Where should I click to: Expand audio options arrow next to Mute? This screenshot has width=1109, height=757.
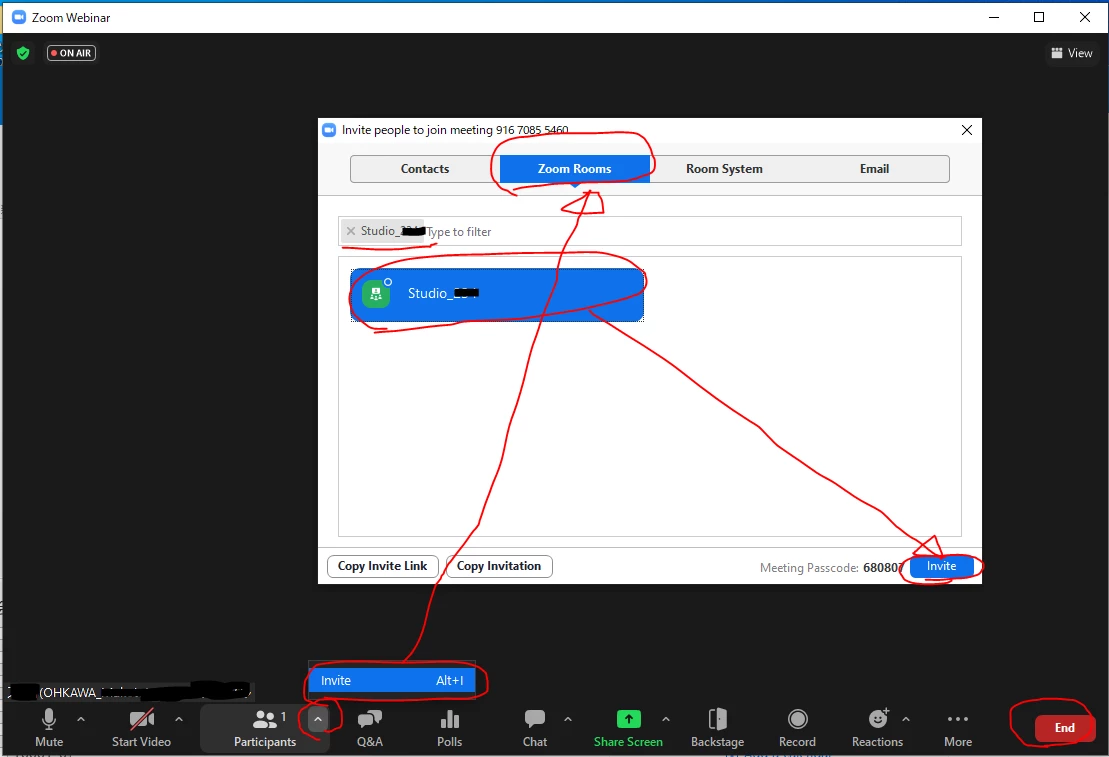pos(81,719)
